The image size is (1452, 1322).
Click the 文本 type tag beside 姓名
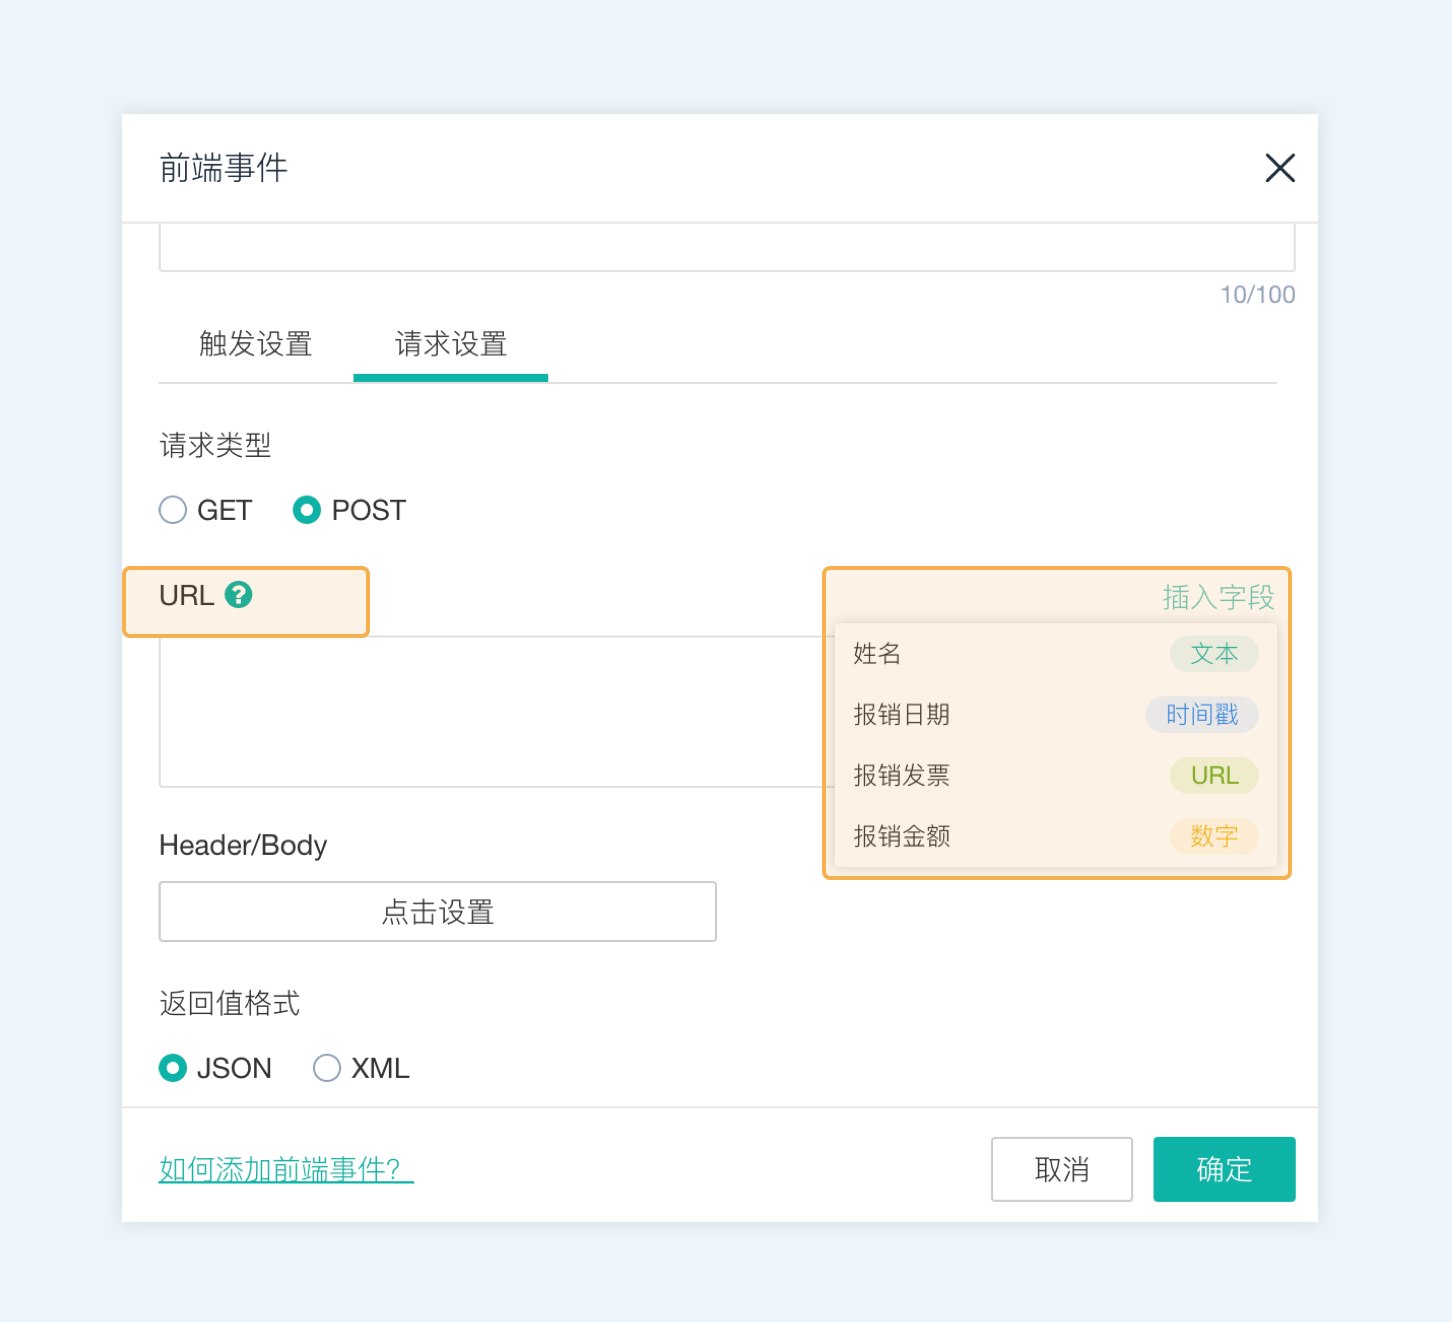(1214, 654)
